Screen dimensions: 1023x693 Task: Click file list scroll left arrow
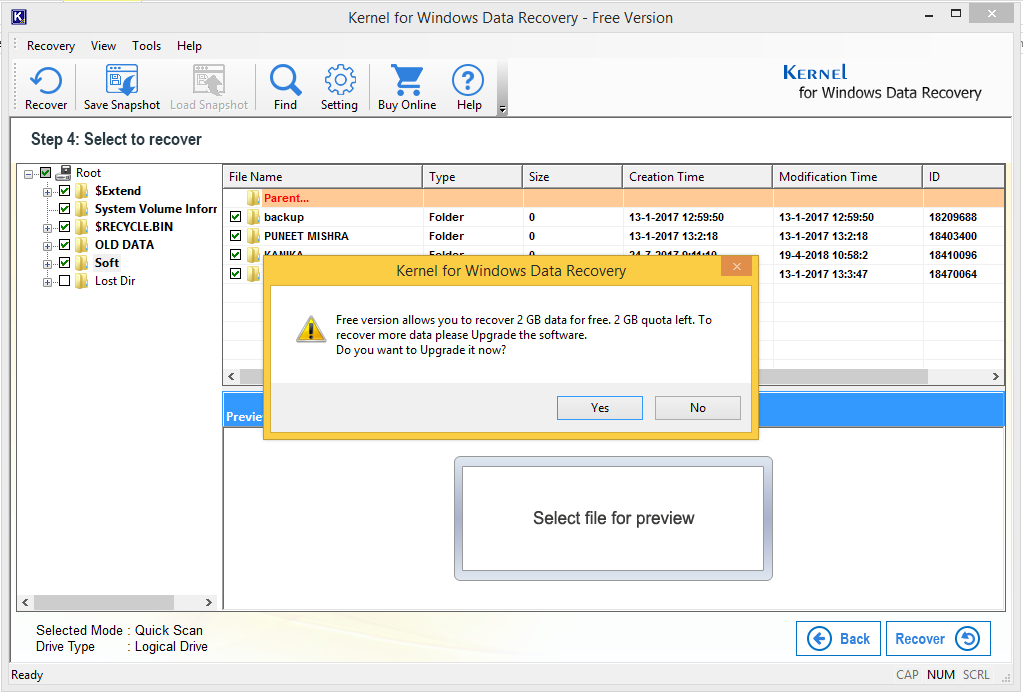(231, 377)
